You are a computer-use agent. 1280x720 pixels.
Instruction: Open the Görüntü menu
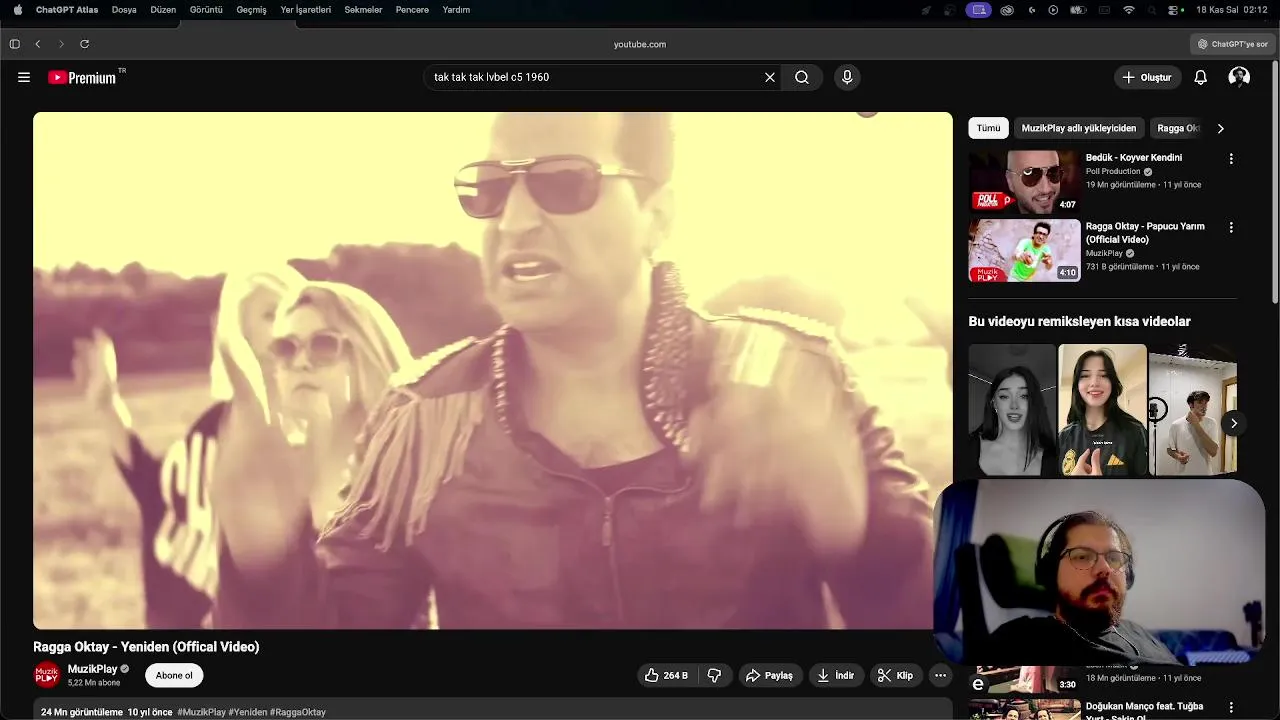click(x=206, y=10)
